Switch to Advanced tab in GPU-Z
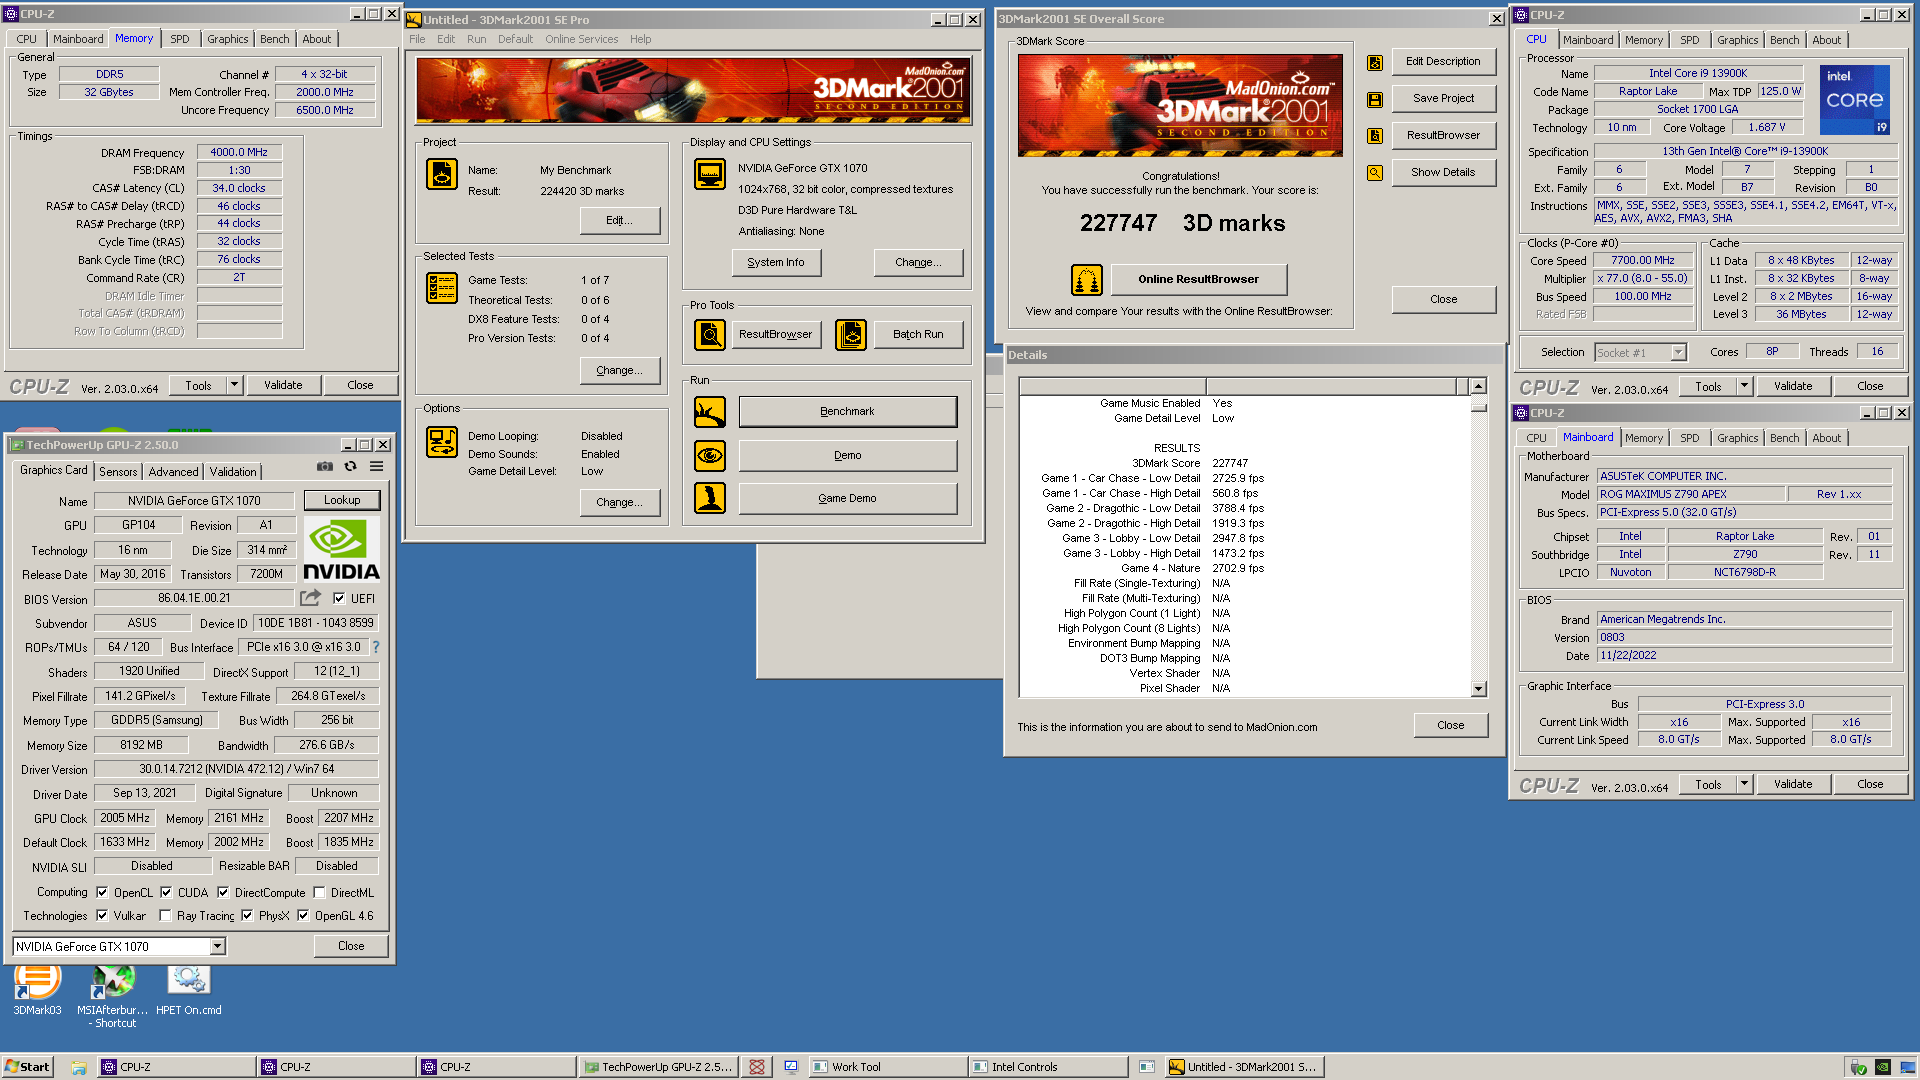The height and width of the screenshot is (1080, 1920). point(174,471)
